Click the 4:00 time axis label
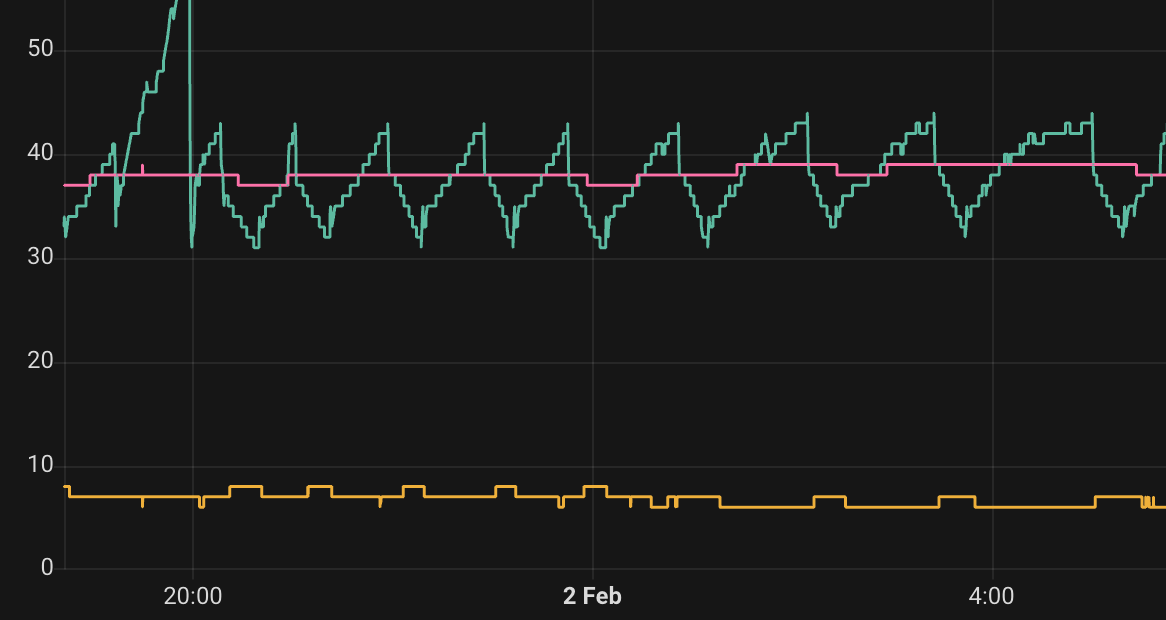 pos(991,597)
